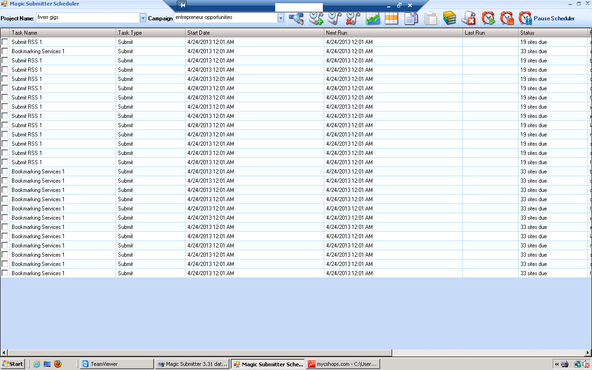Viewport: 592px width, 370px height.
Task: Open the Project Name dropdown arrow
Action: click(143, 18)
